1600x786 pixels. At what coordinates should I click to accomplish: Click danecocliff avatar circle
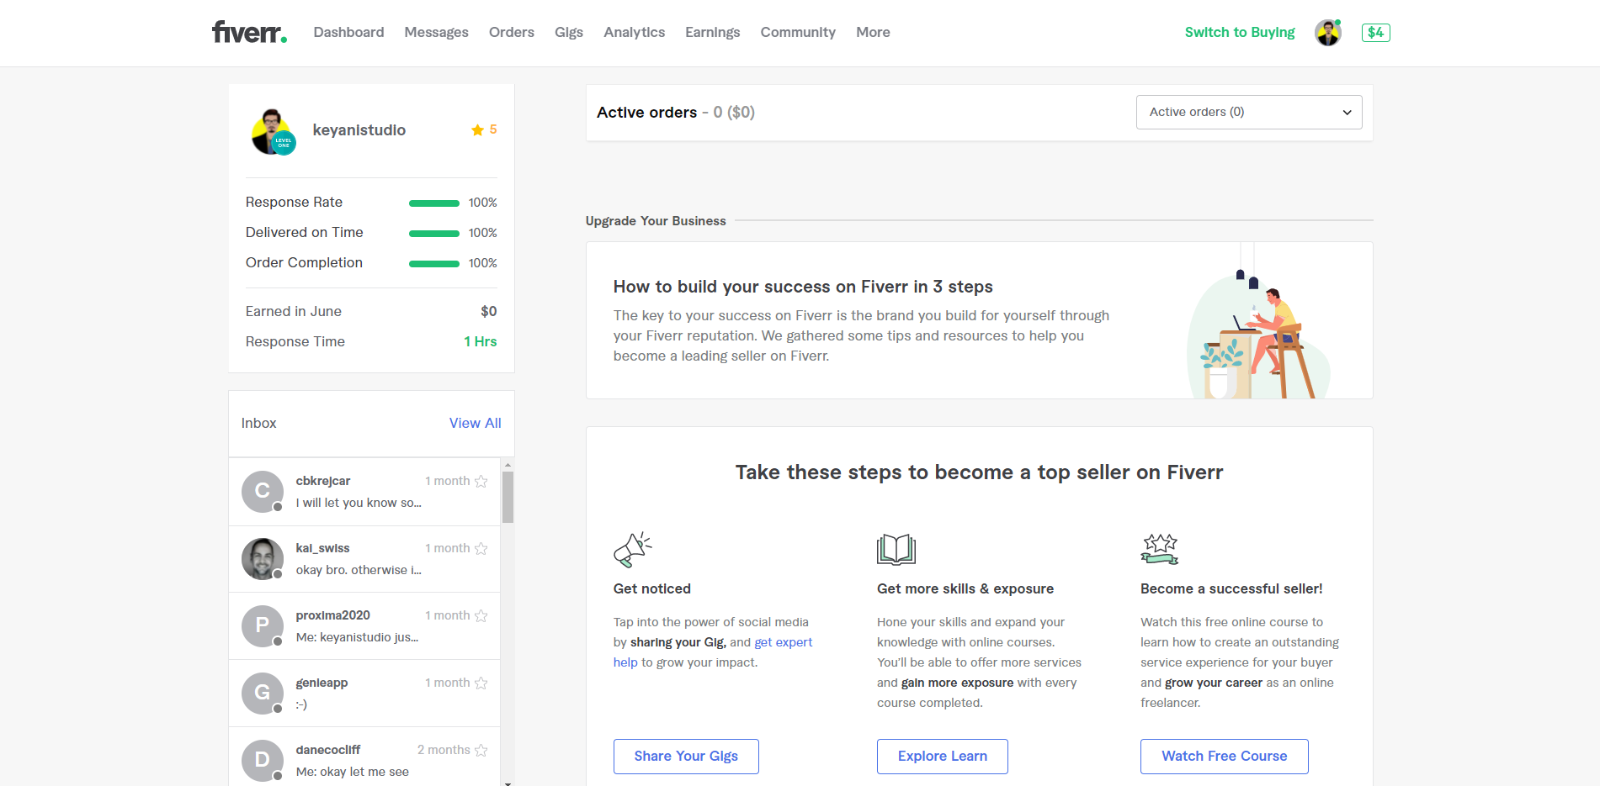[262, 760]
